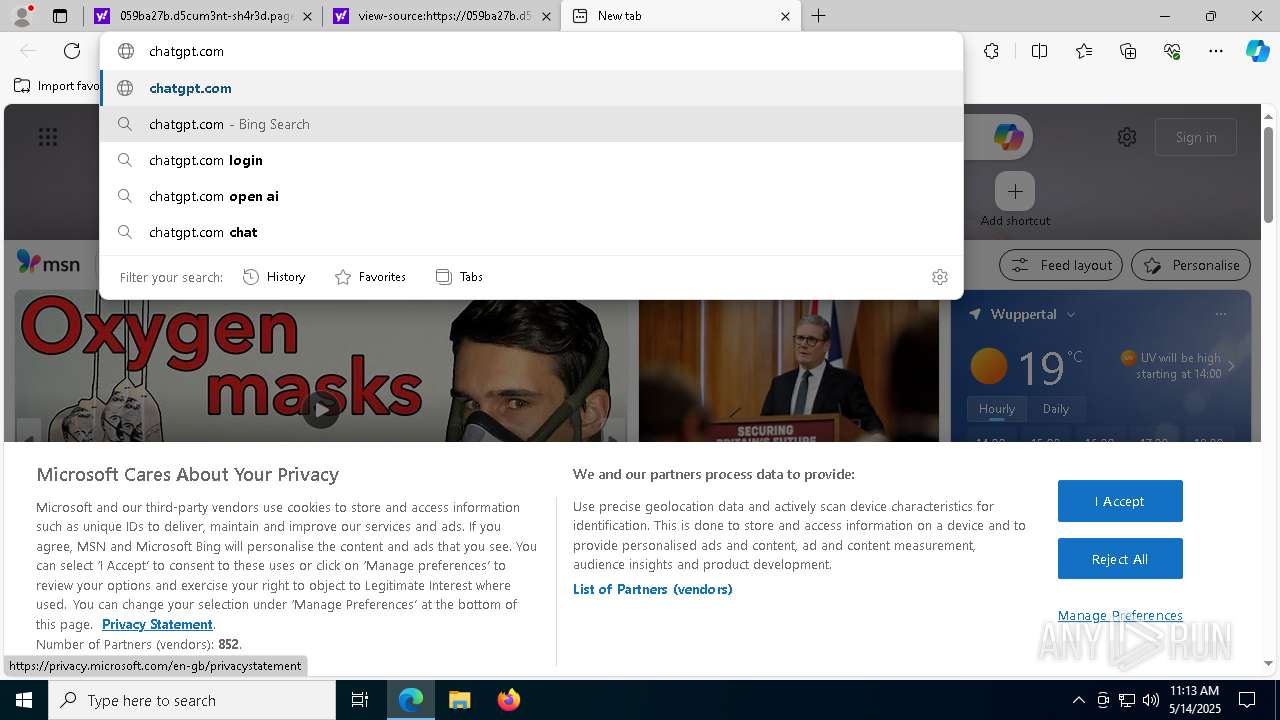Screen dimensions: 1280x720
Task: Open the Personalise button
Action: (1191, 265)
